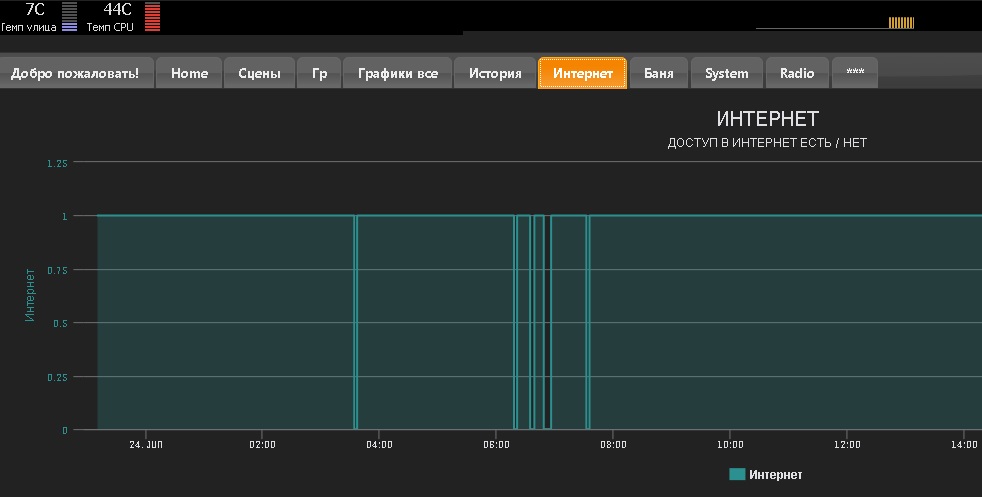
Task: Click the outdoor temperature bar gauge
Action: pos(69,17)
